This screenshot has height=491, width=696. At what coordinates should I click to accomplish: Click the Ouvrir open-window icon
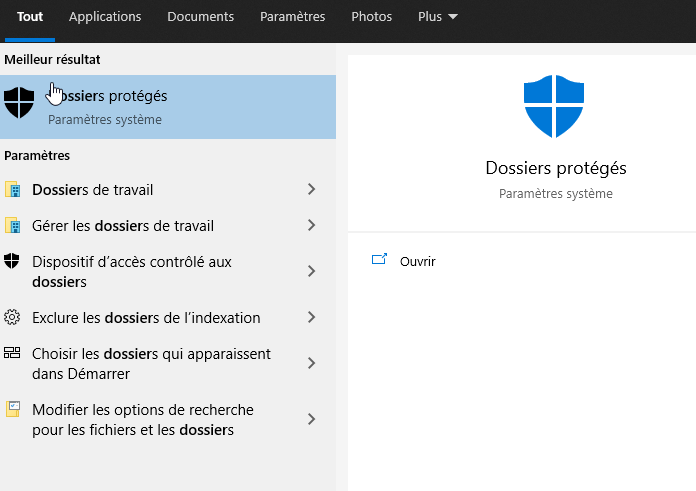[x=379, y=259]
